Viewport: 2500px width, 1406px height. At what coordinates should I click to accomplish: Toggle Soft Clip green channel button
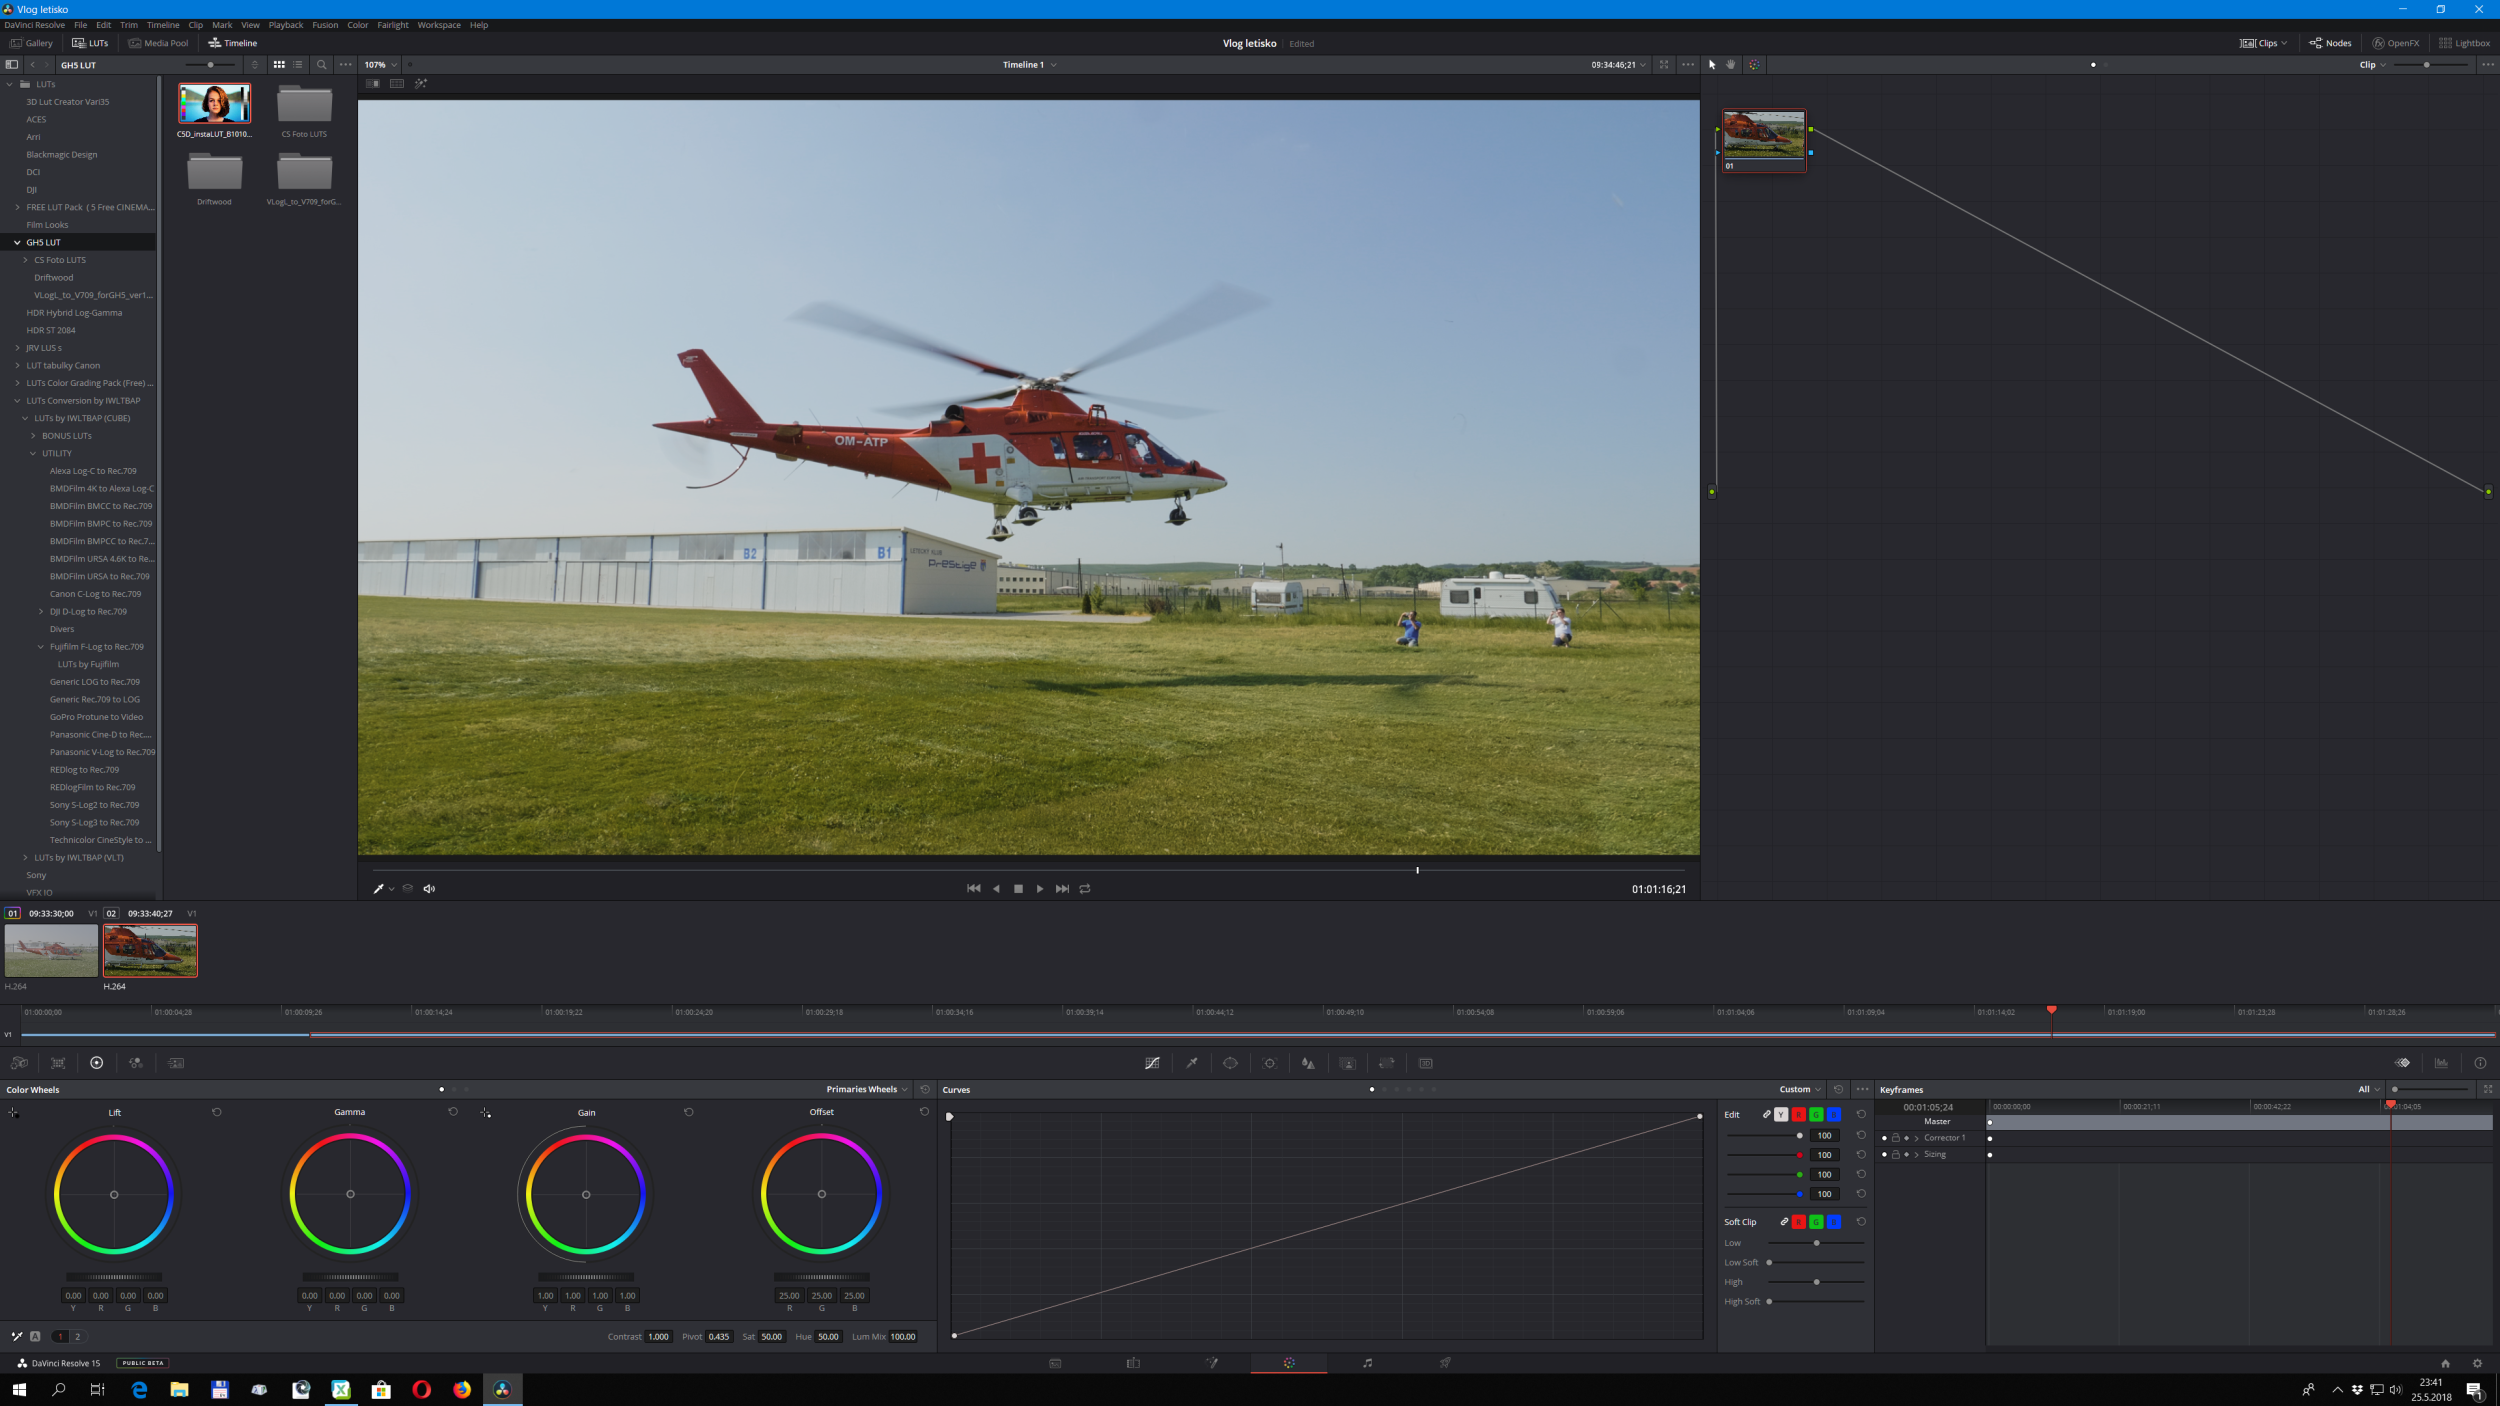point(1816,1222)
